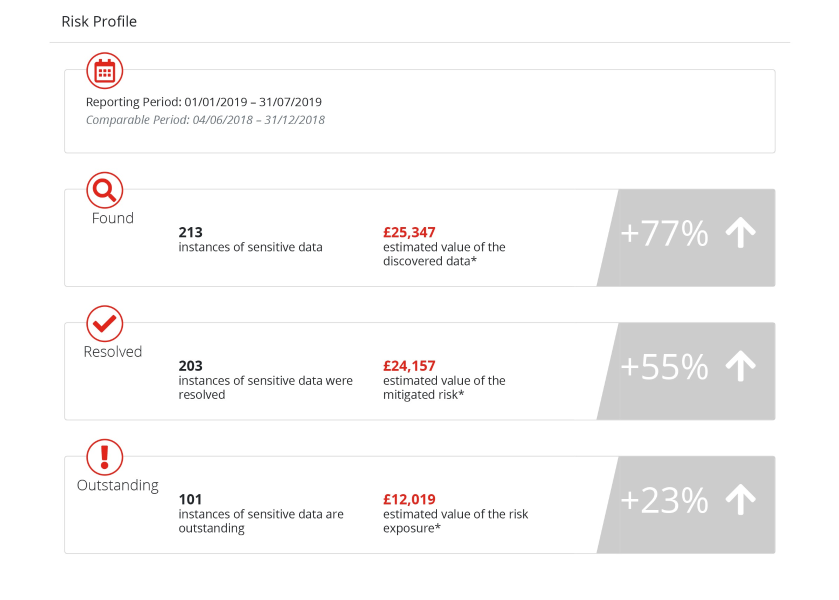The width and height of the screenshot is (839, 600).
Task: Click the red calendar icon
Action: point(105,71)
